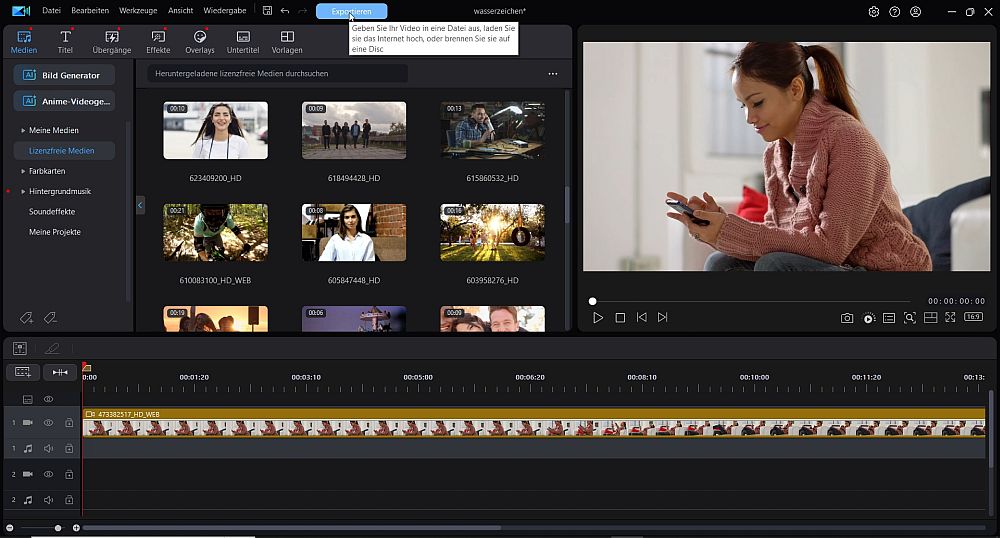Select the 610083100_HD_WEB video thumbnail
The image size is (1000, 538).
pos(216,232)
